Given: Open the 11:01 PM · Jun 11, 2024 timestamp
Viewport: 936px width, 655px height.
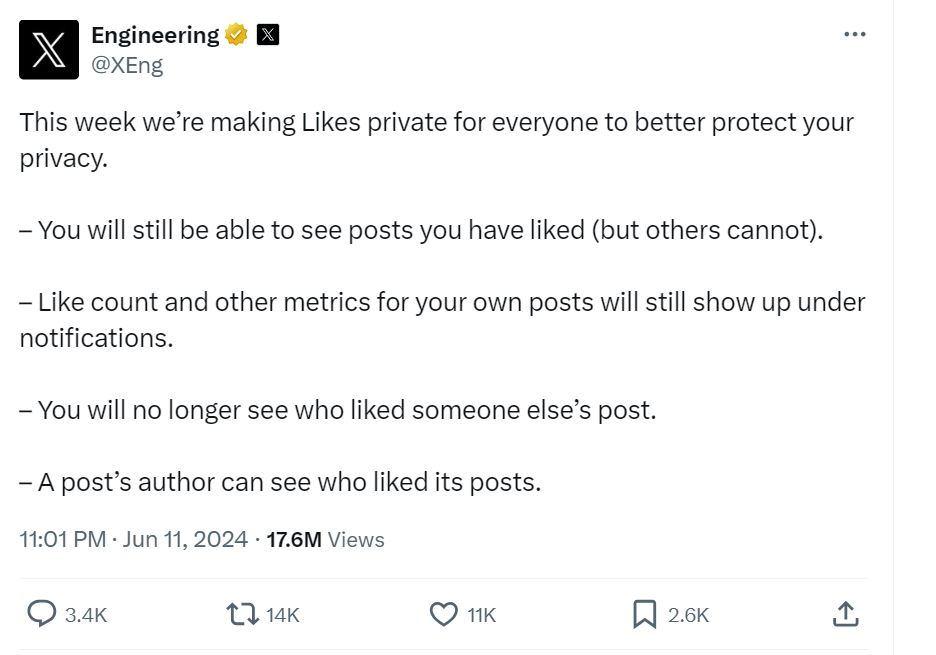Looking at the screenshot, I should click(x=133, y=539).
